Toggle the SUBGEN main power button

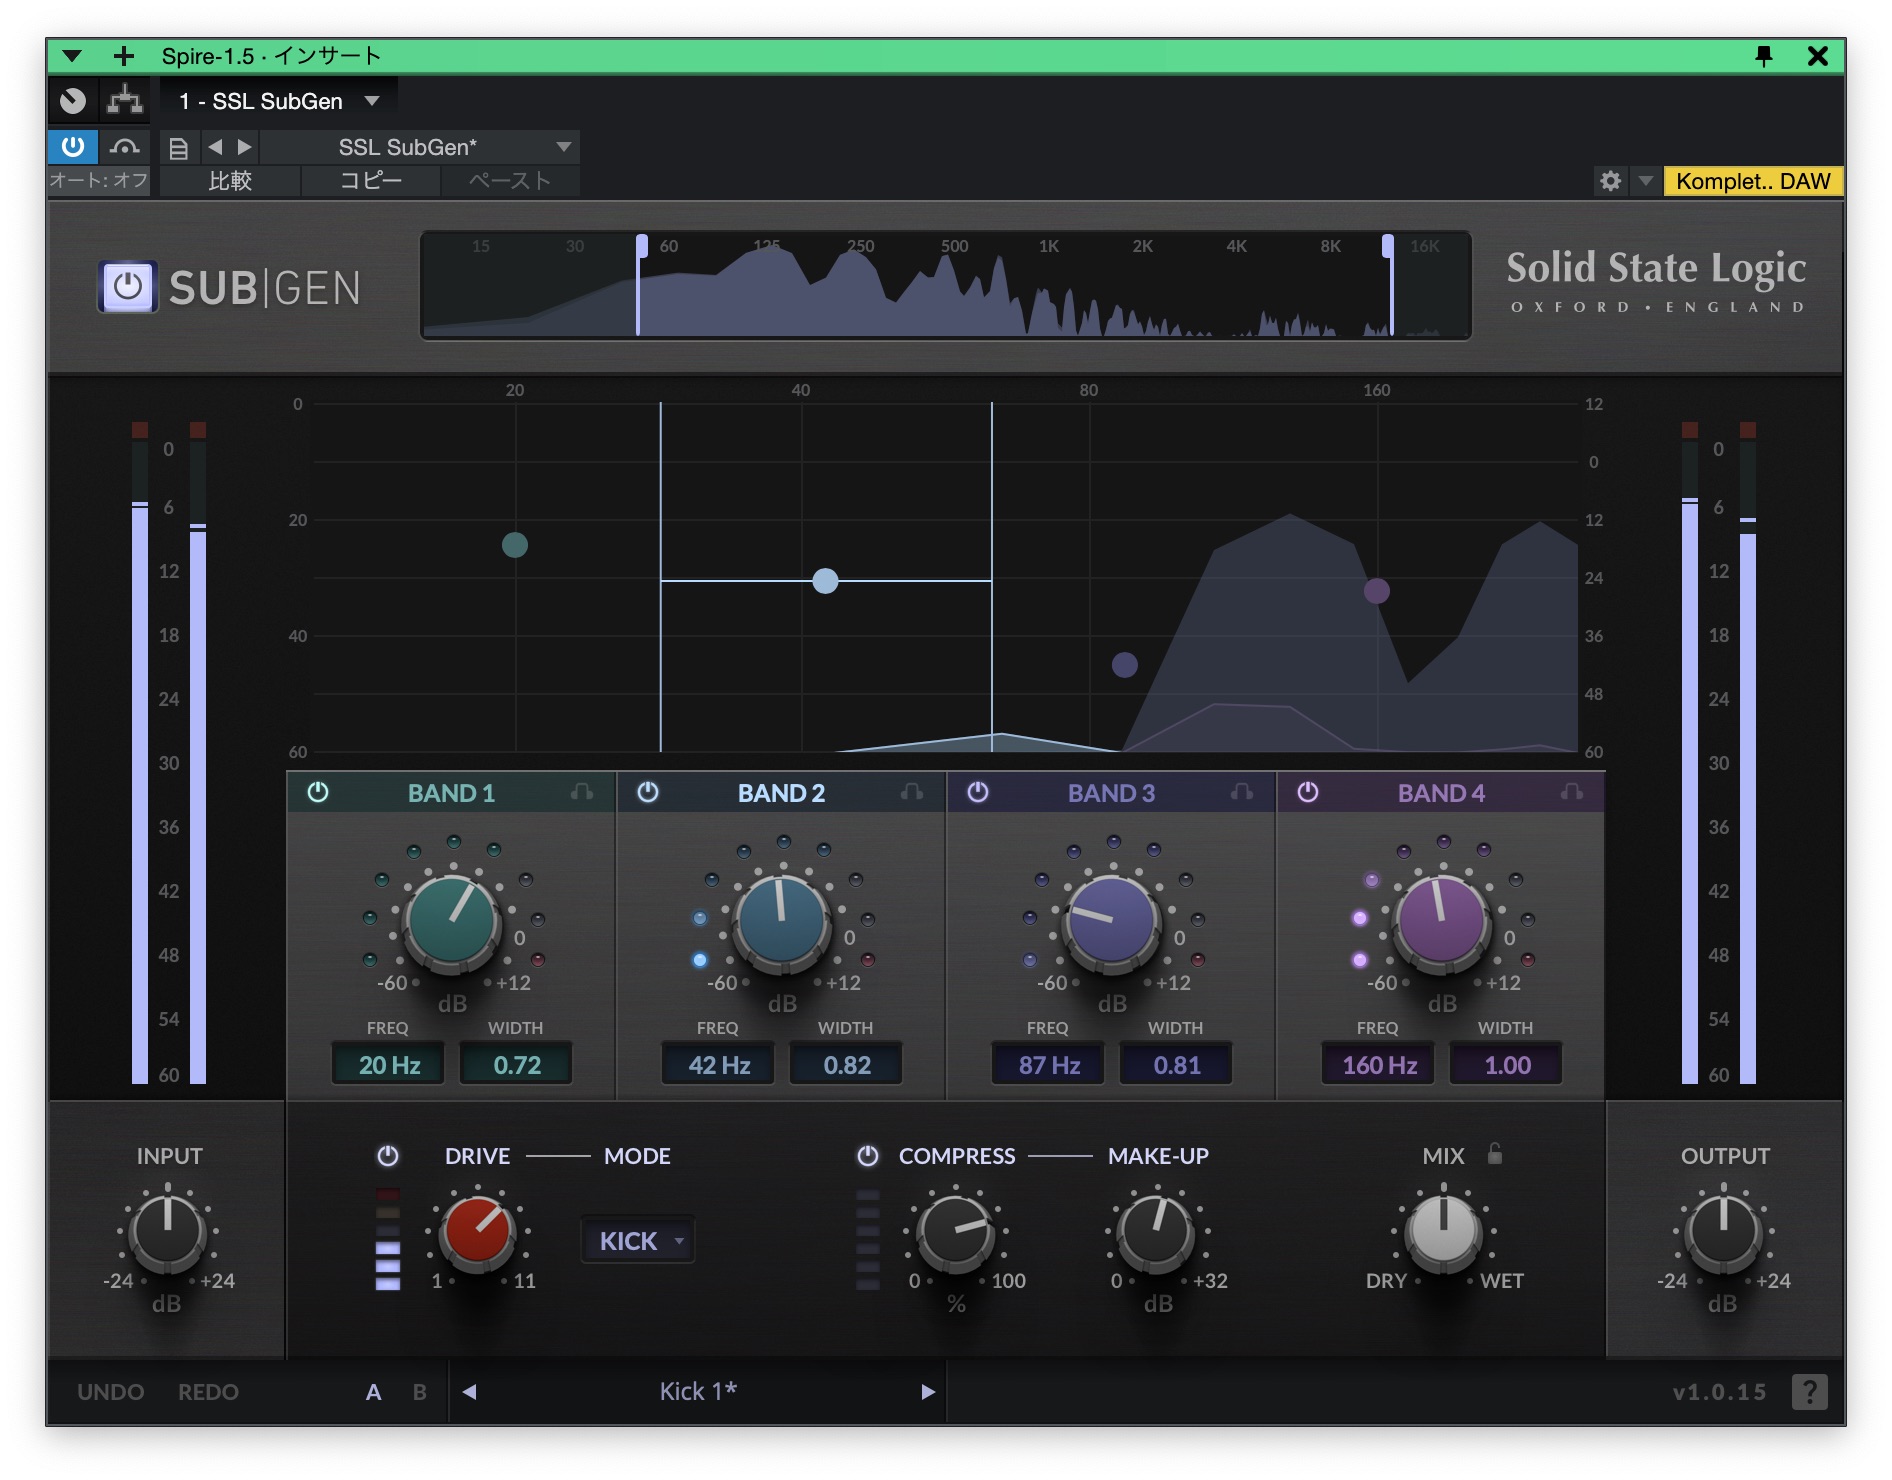click(x=127, y=287)
